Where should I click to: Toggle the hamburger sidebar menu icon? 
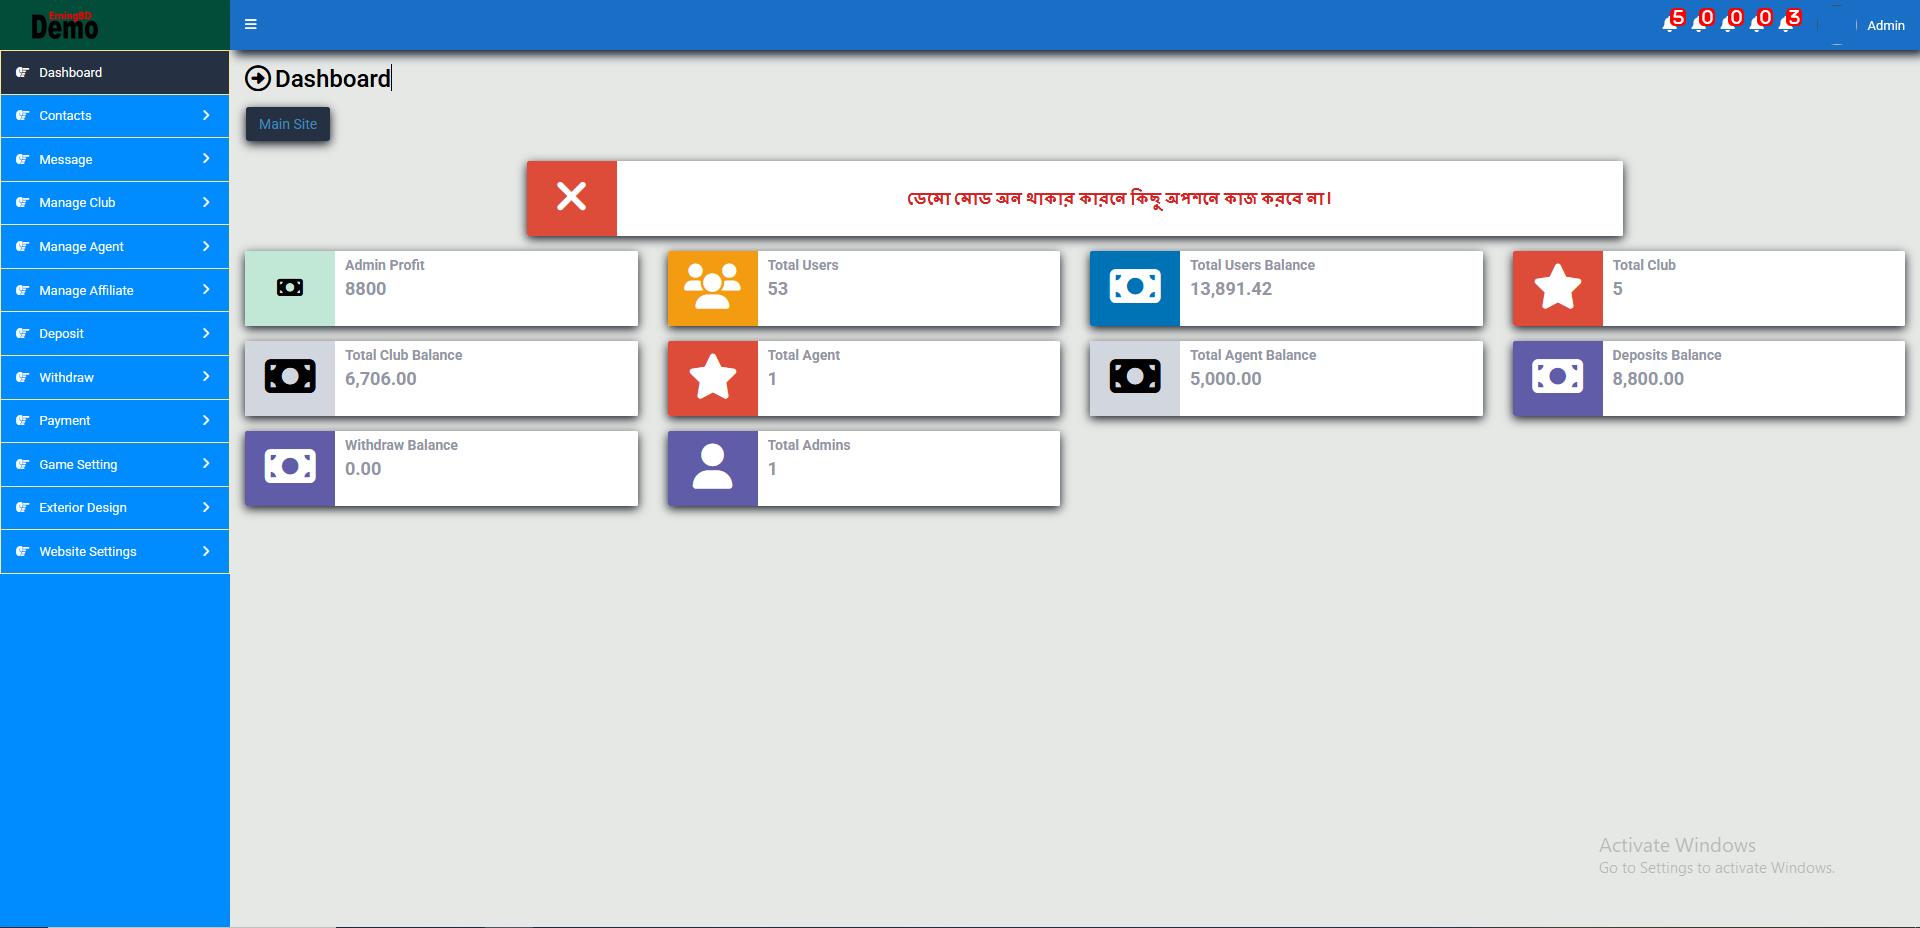tap(251, 24)
